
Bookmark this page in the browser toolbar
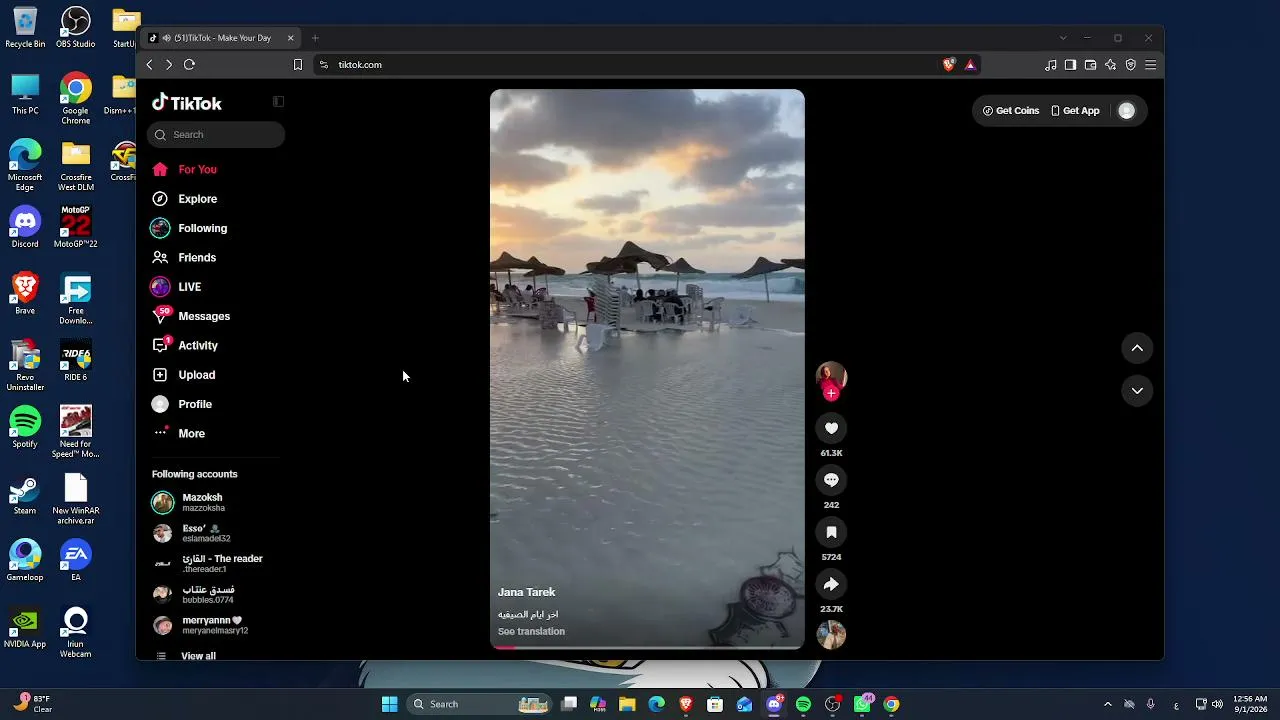point(297,65)
